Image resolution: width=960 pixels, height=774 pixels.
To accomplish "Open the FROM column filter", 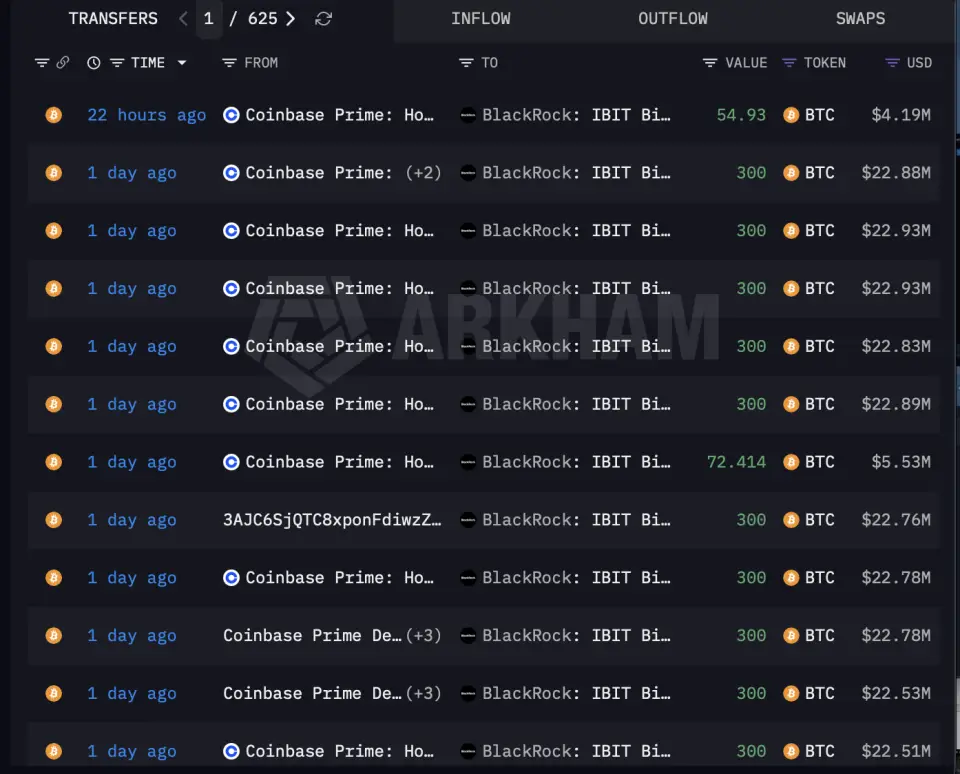I will point(228,62).
